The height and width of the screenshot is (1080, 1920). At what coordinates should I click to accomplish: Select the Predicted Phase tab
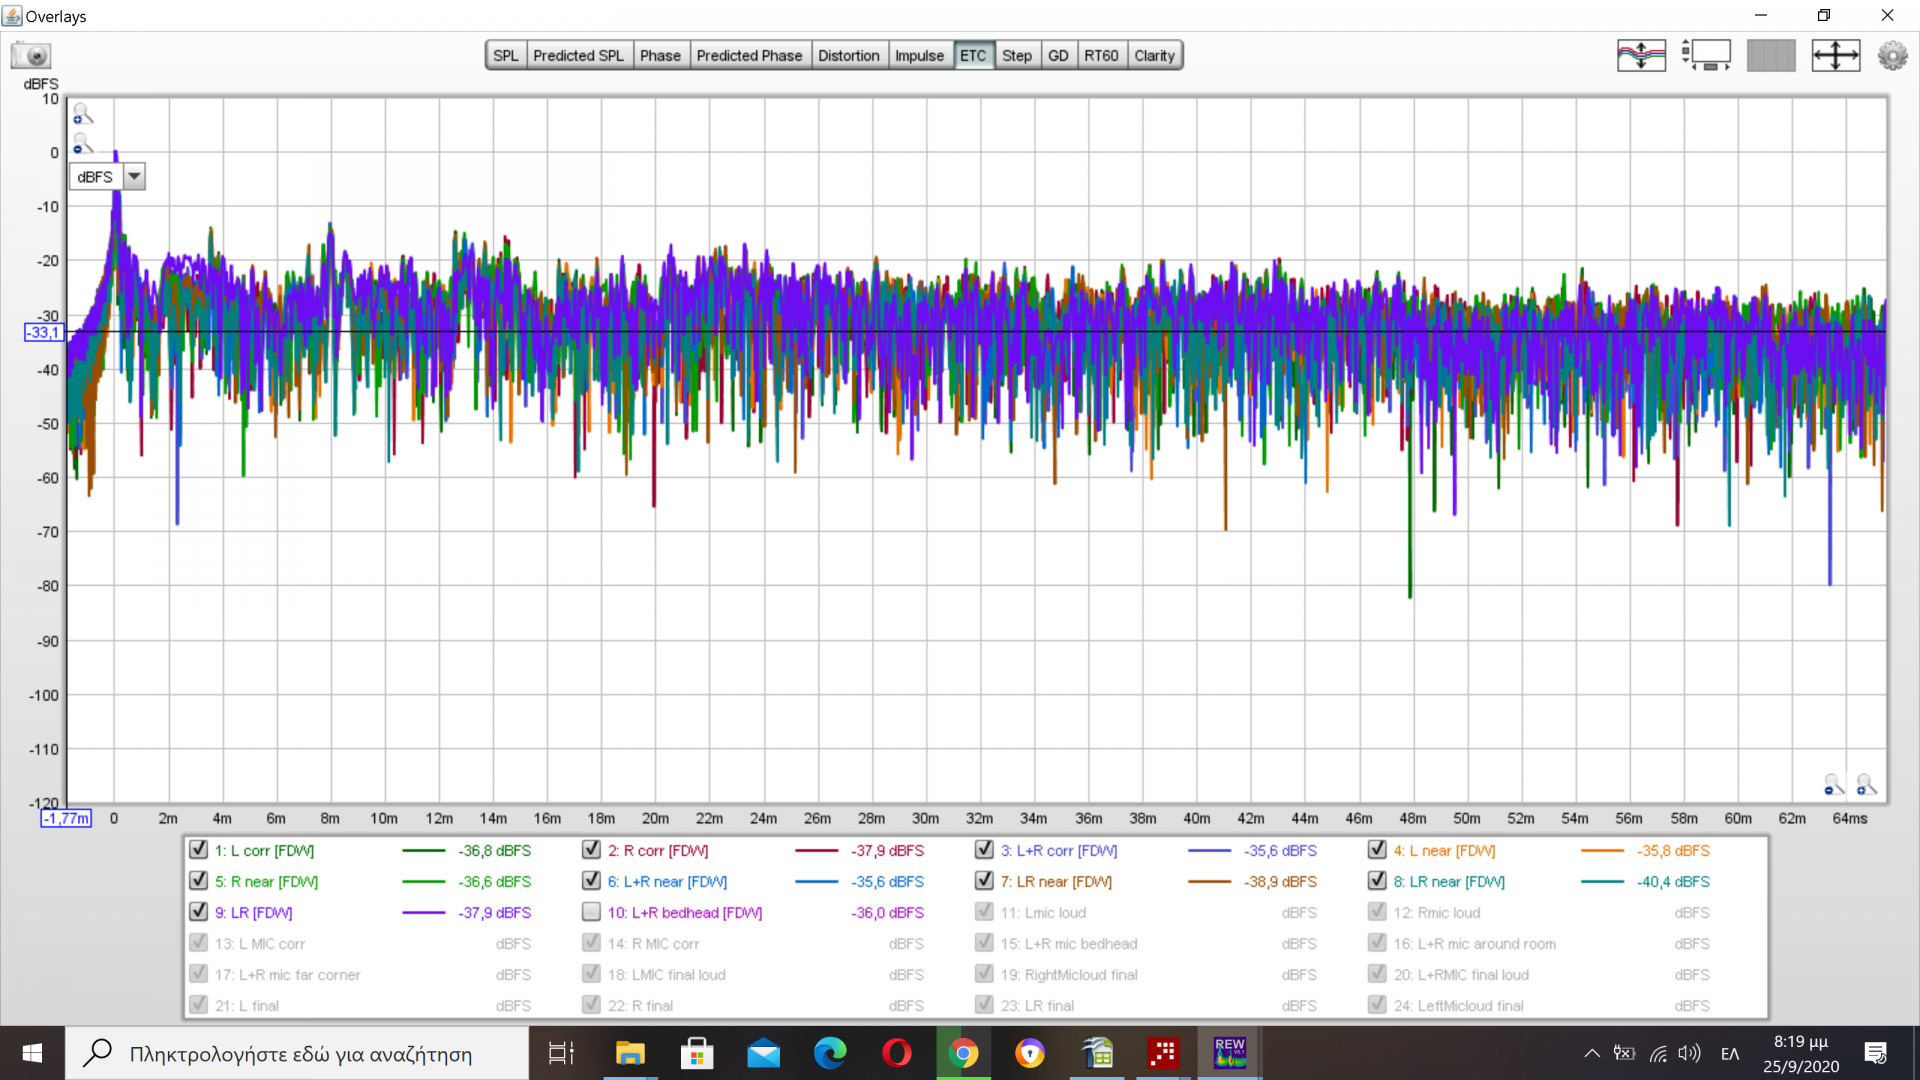(749, 55)
